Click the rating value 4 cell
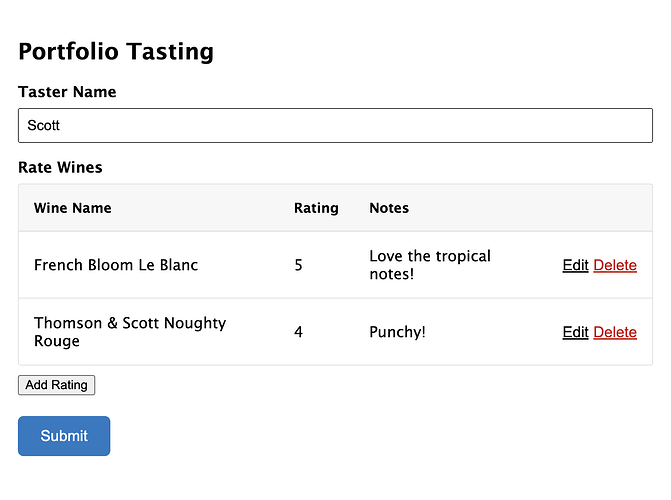Screen dimensions: 671x500 tap(299, 332)
